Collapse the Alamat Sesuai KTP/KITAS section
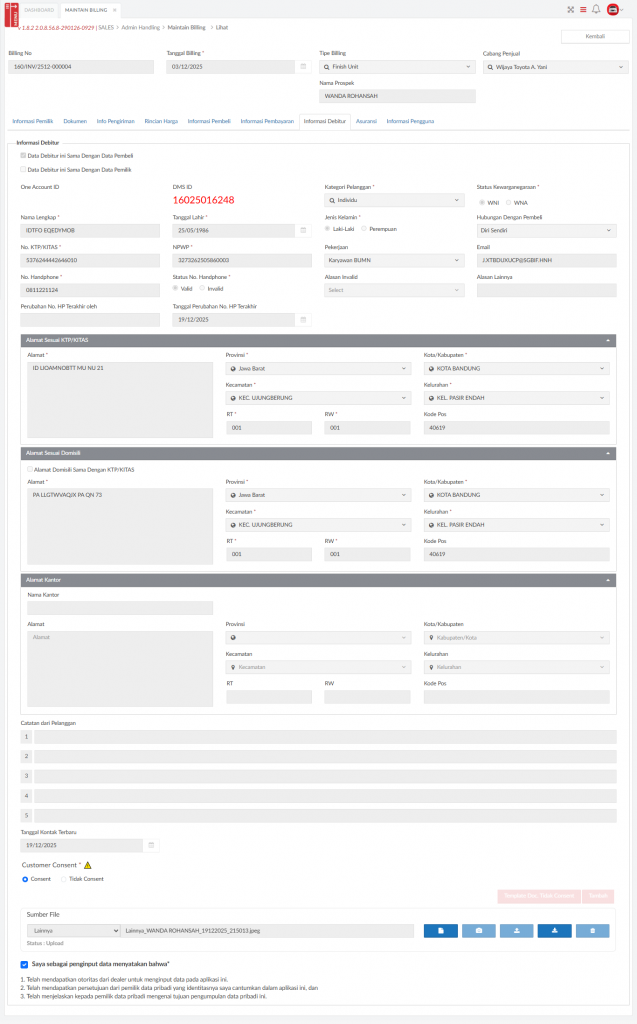Viewport: 637px width, 1024px height. pyautogui.click(x=607, y=341)
